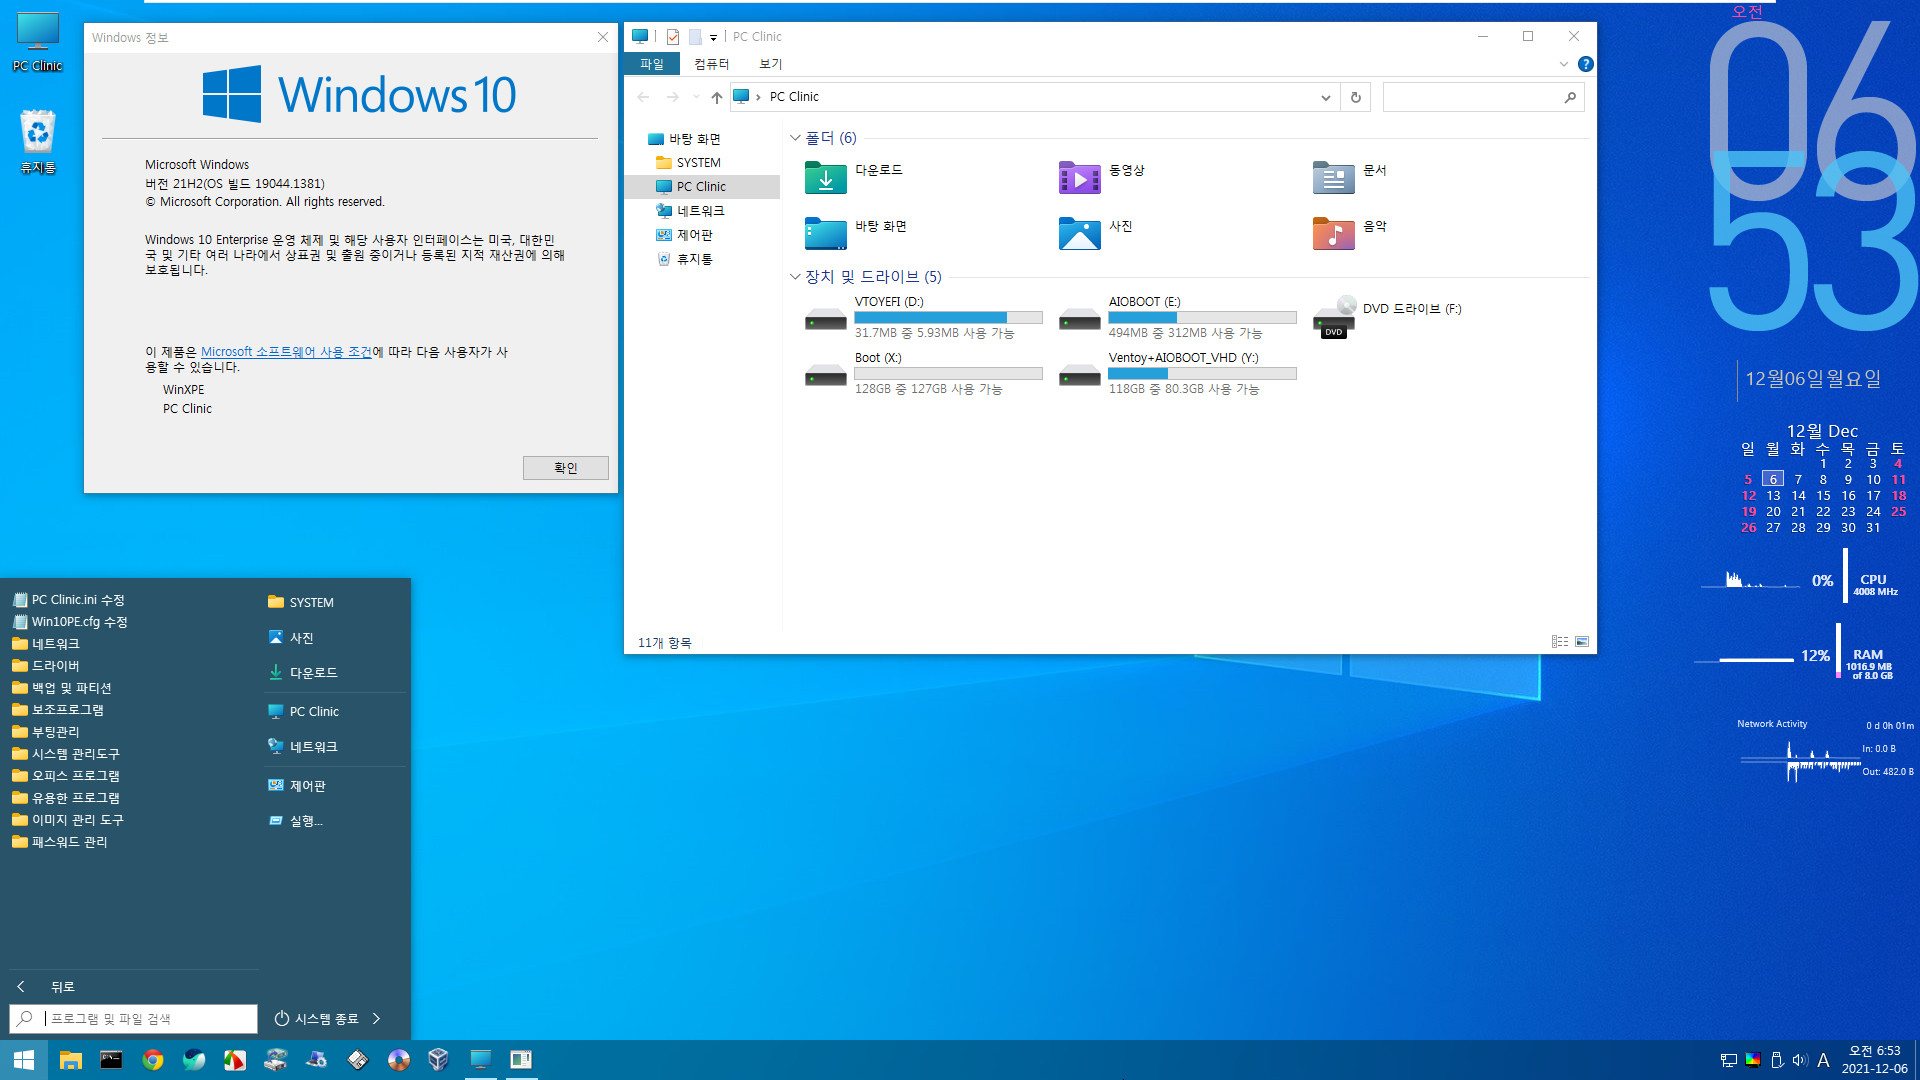Image resolution: width=1920 pixels, height=1080 pixels.
Task: Open the 다운로드 folder in Explorer
Action: pos(854,177)
